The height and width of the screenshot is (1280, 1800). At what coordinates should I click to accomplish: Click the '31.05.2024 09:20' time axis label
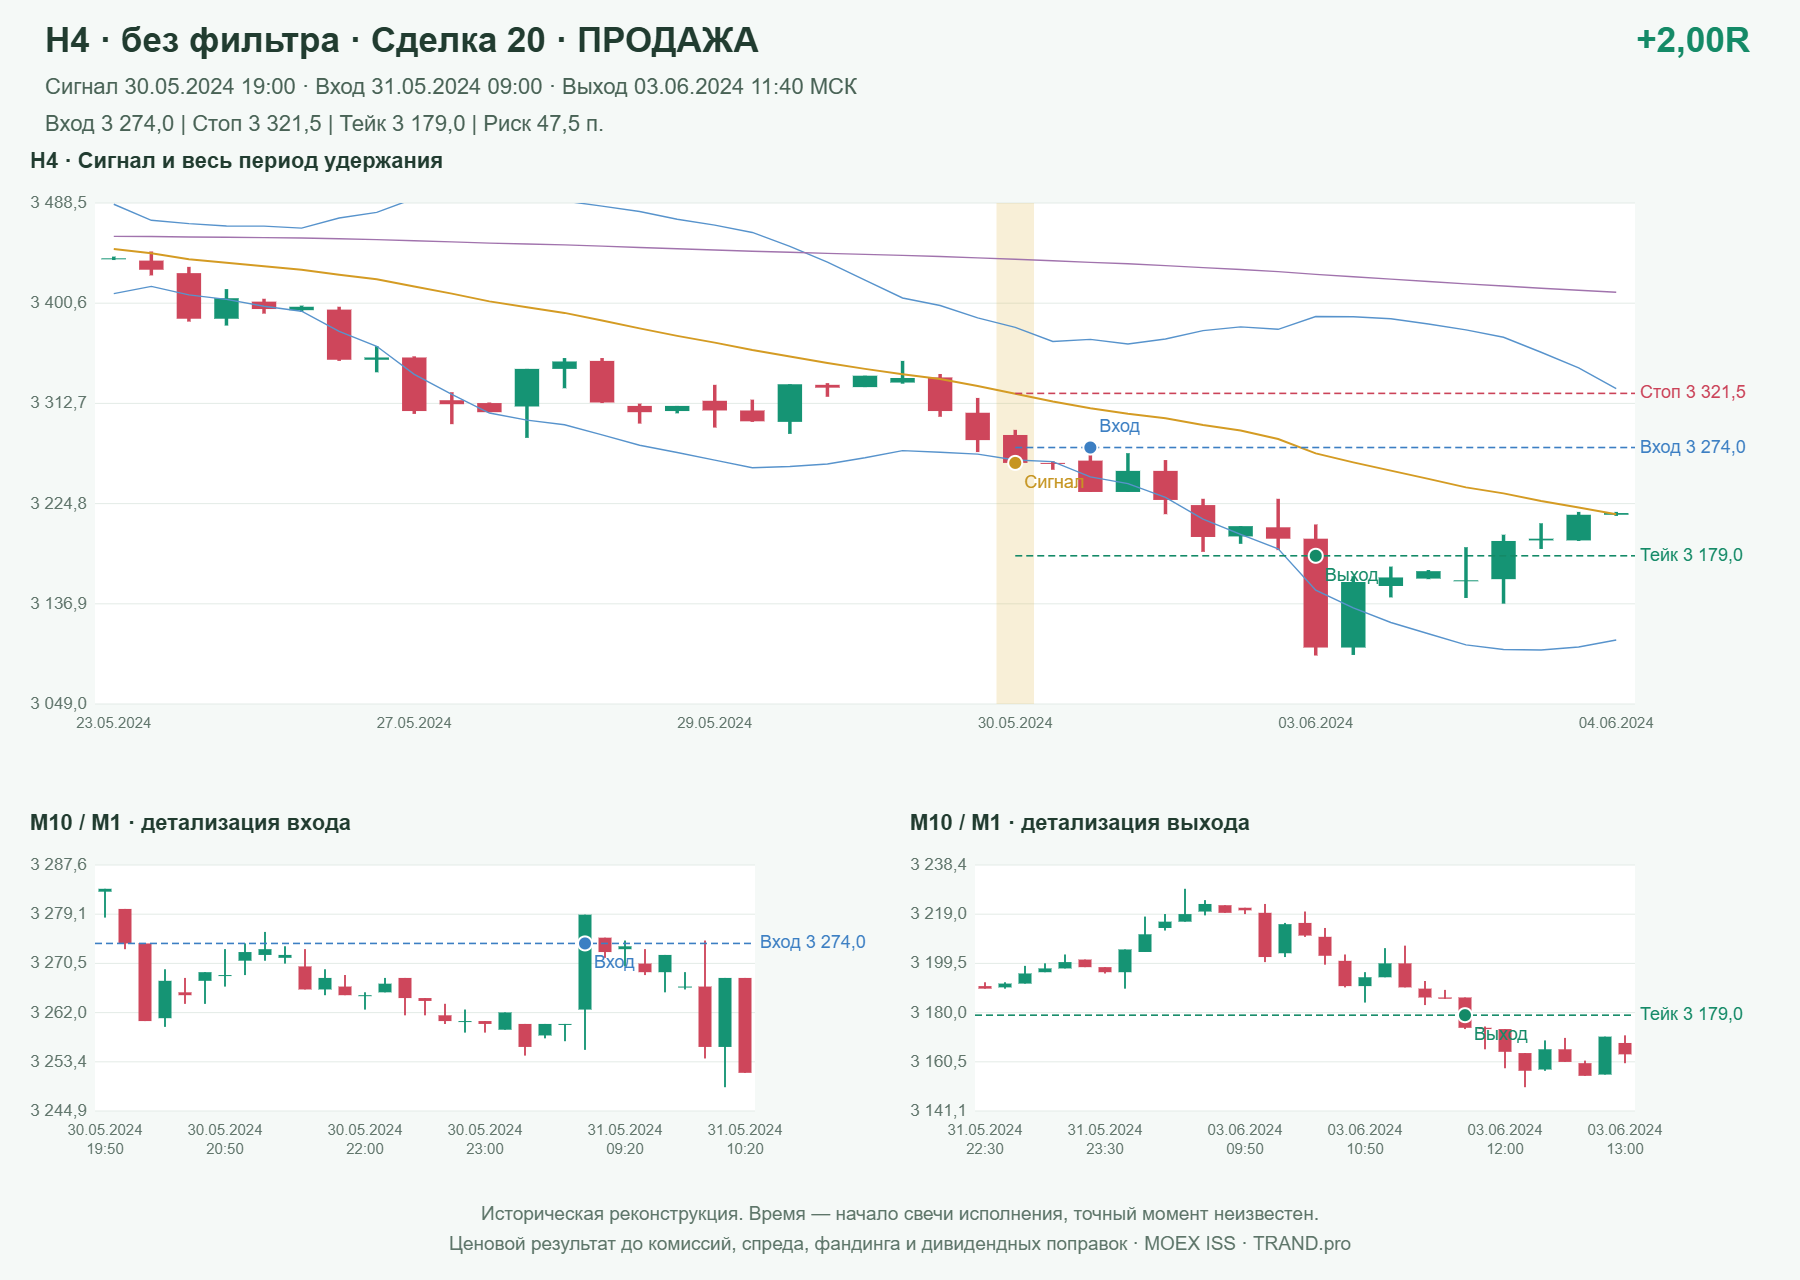[x=625, y=1139]
